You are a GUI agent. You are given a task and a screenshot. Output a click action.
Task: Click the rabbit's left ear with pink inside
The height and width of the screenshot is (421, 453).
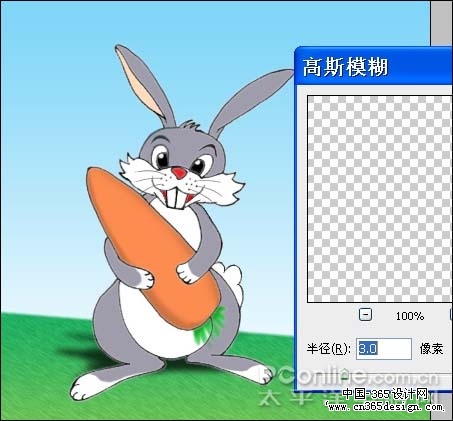(x=146, y=85)
